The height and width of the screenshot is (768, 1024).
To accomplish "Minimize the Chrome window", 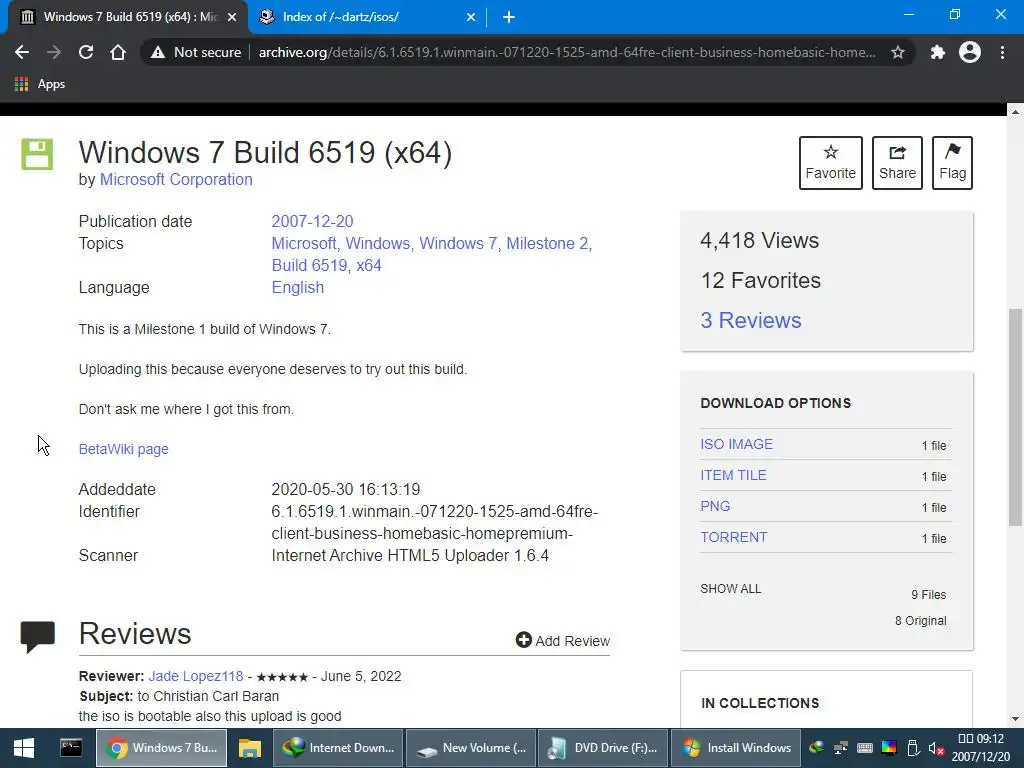I will (908, 14).
